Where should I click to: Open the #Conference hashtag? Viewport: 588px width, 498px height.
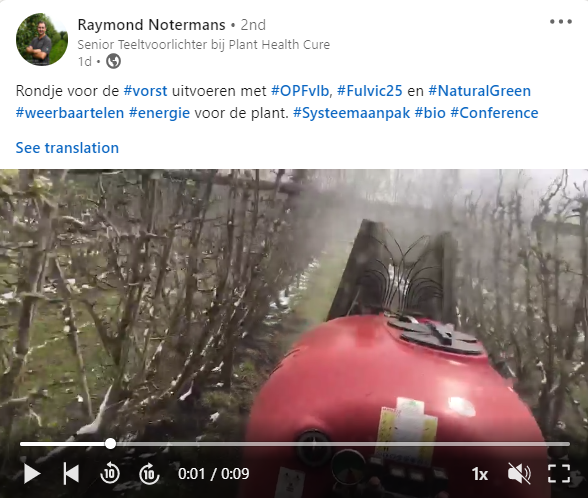494,113
